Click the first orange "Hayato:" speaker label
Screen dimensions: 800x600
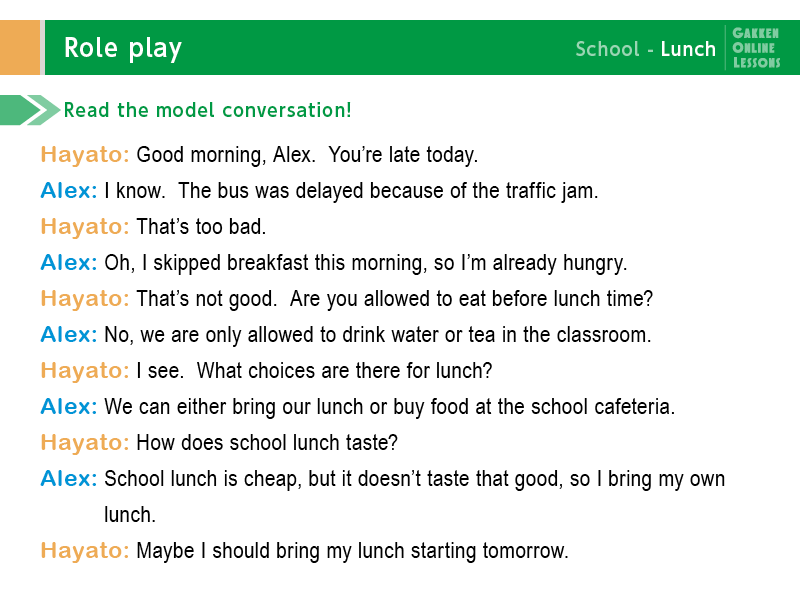point(85,155)
